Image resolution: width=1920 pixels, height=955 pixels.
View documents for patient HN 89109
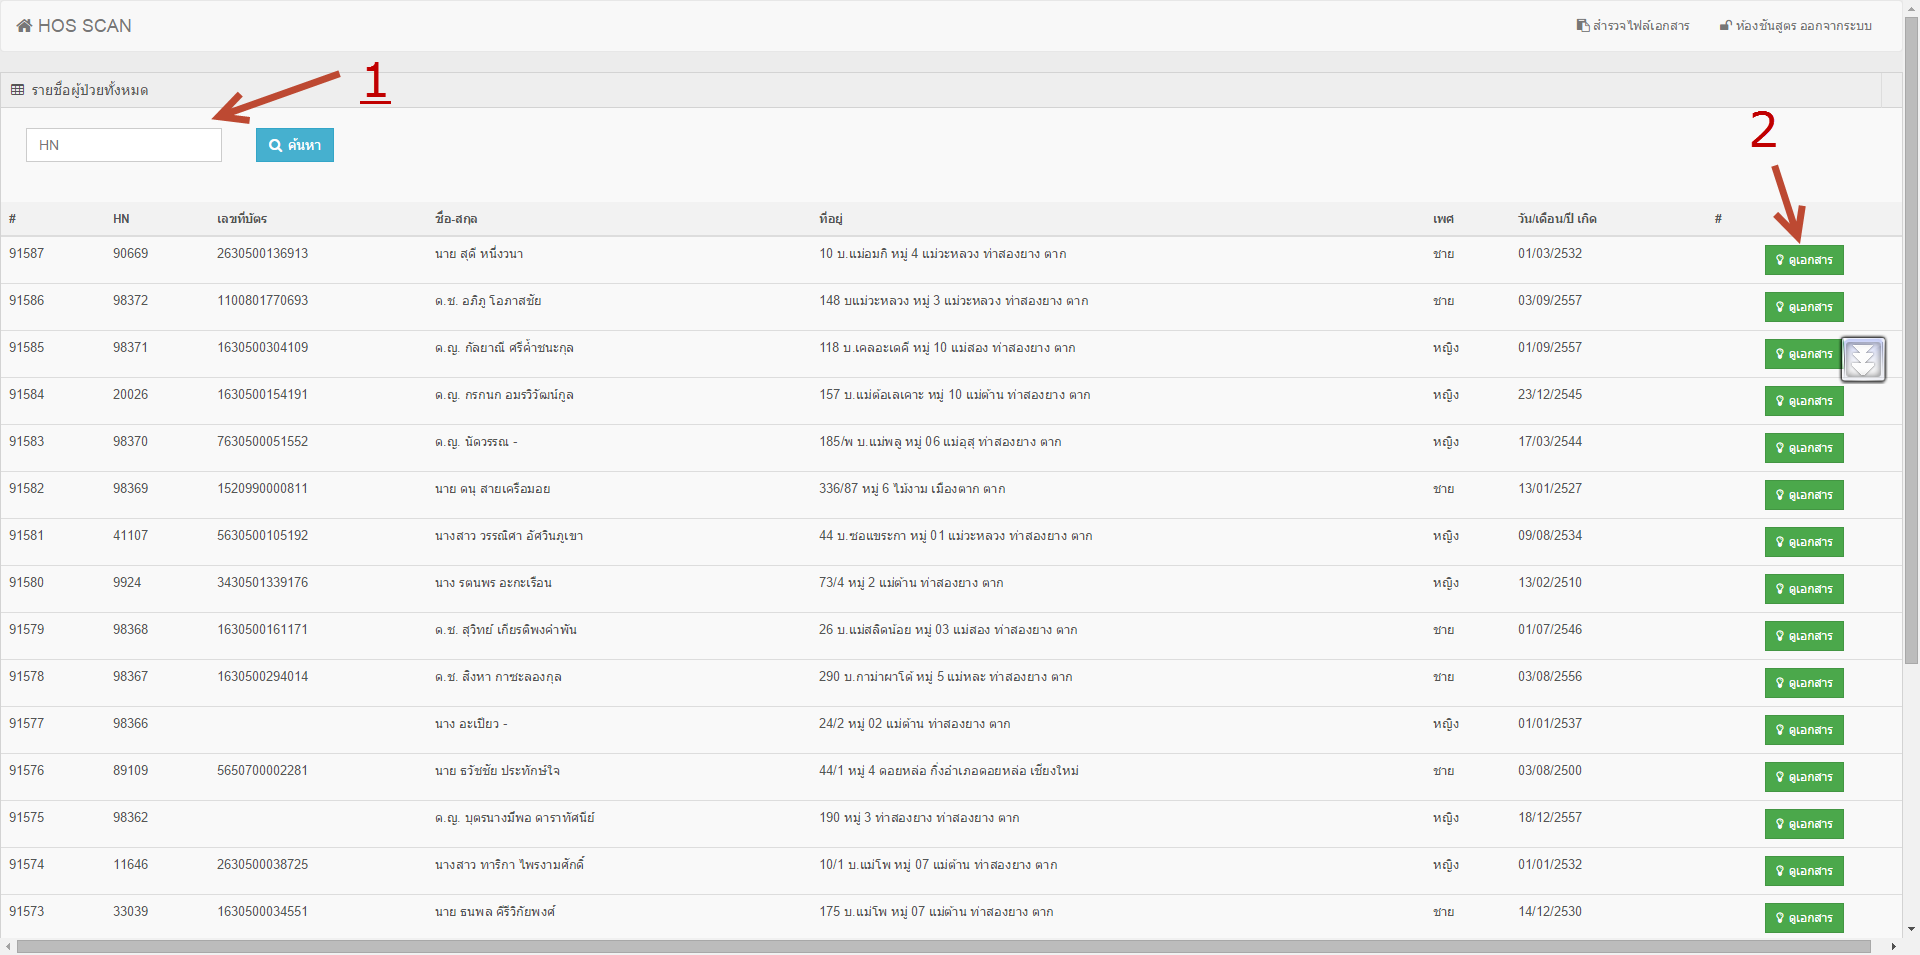pos(1803,777)
